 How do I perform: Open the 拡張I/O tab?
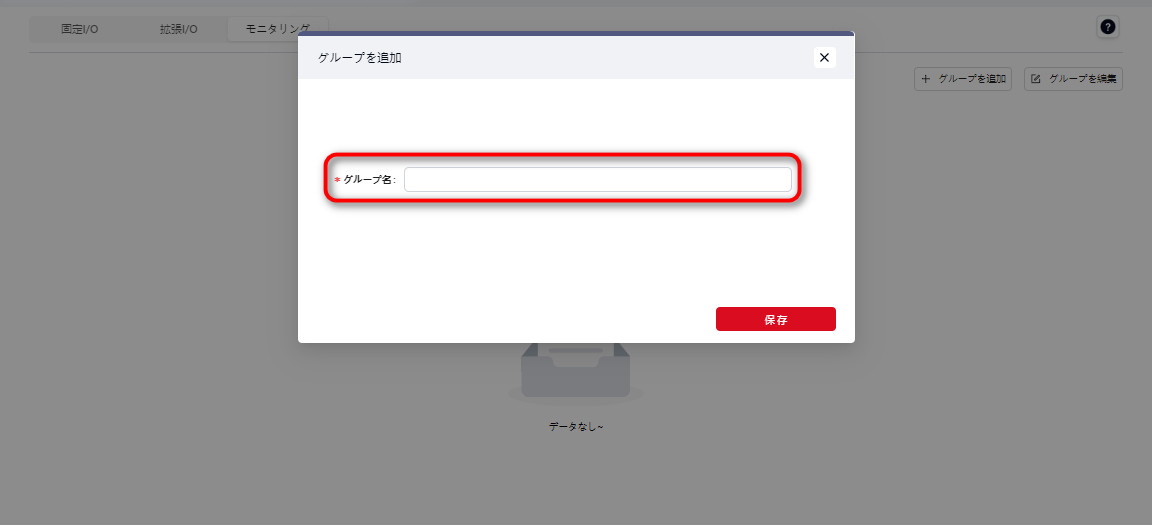(178, 29)
